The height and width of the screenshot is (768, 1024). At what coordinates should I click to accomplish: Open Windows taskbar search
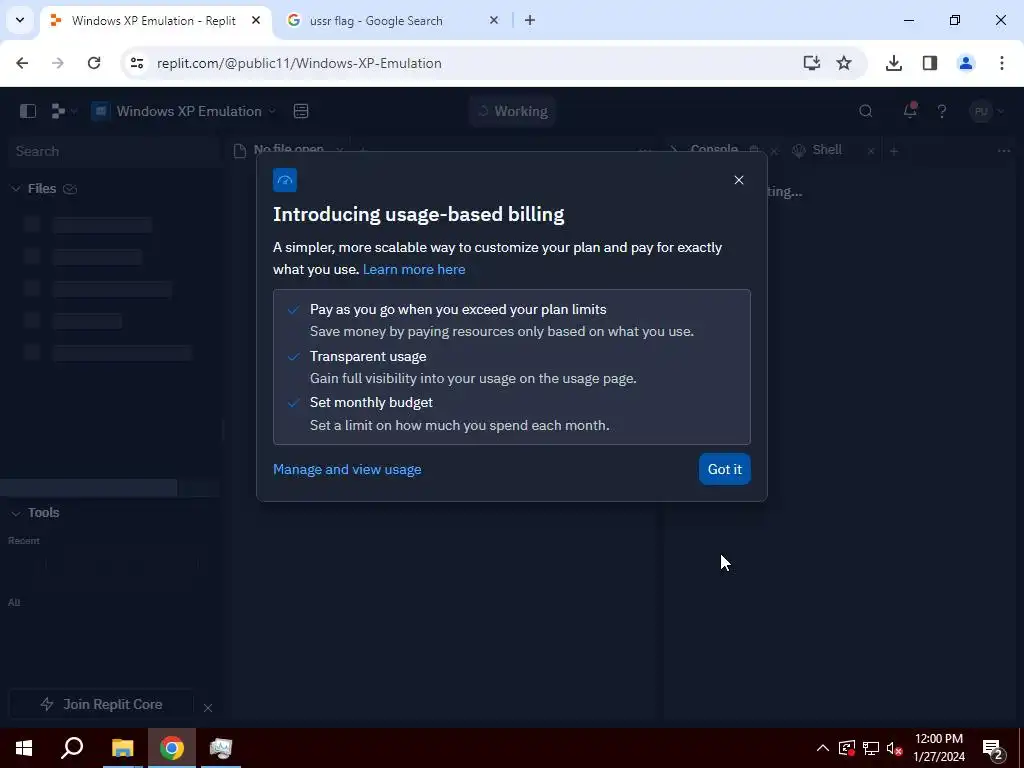72,748
